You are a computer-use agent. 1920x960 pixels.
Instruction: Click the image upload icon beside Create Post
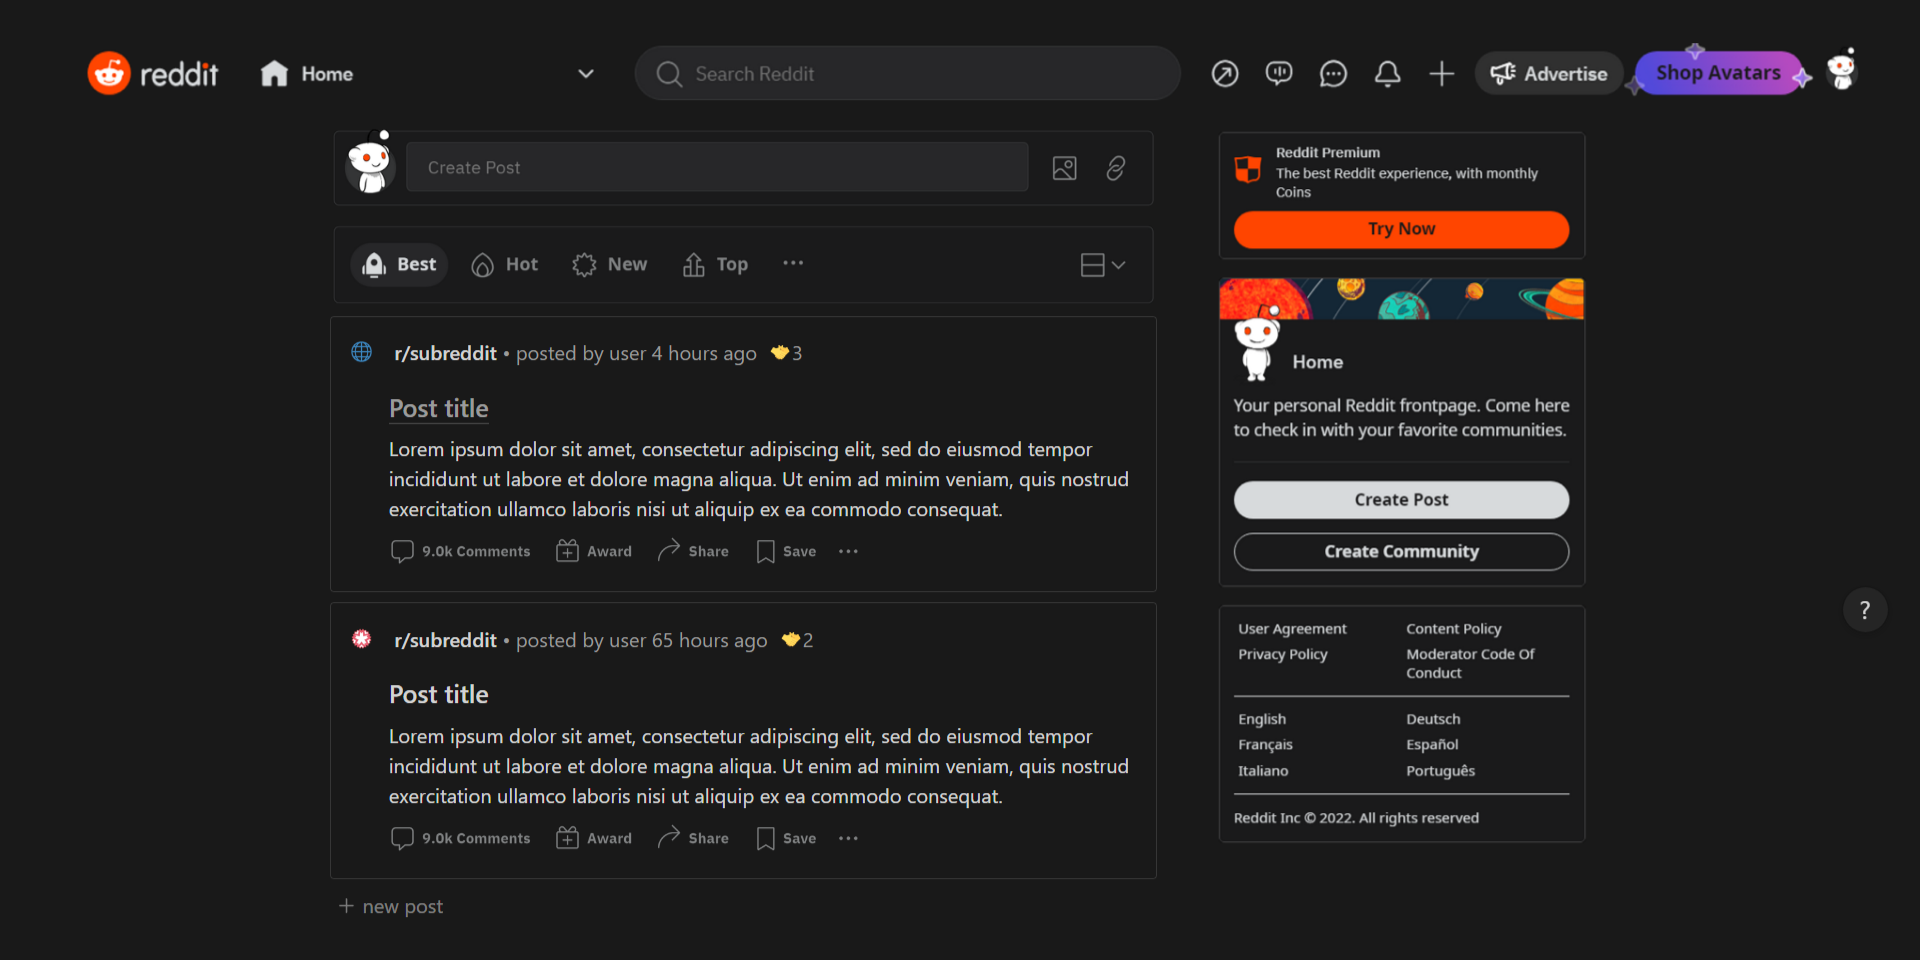point(1064,168)
